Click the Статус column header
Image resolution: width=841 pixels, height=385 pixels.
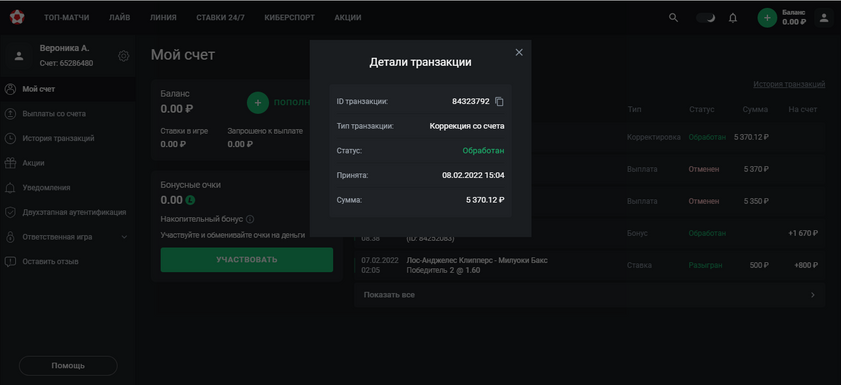[x=702, y=109]
